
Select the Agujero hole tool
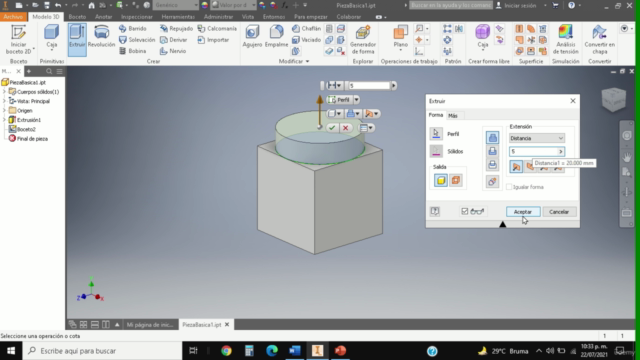(252, 37)
